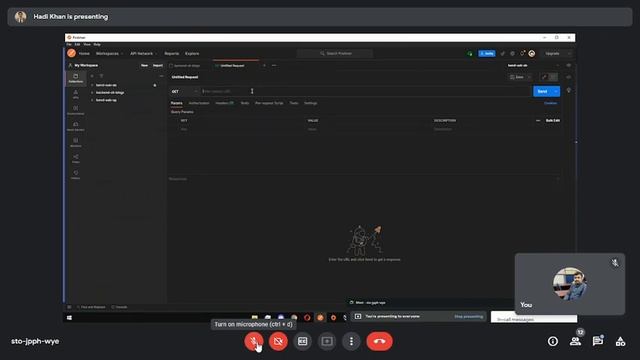Open a new request tab with plus

click(264, 65)
